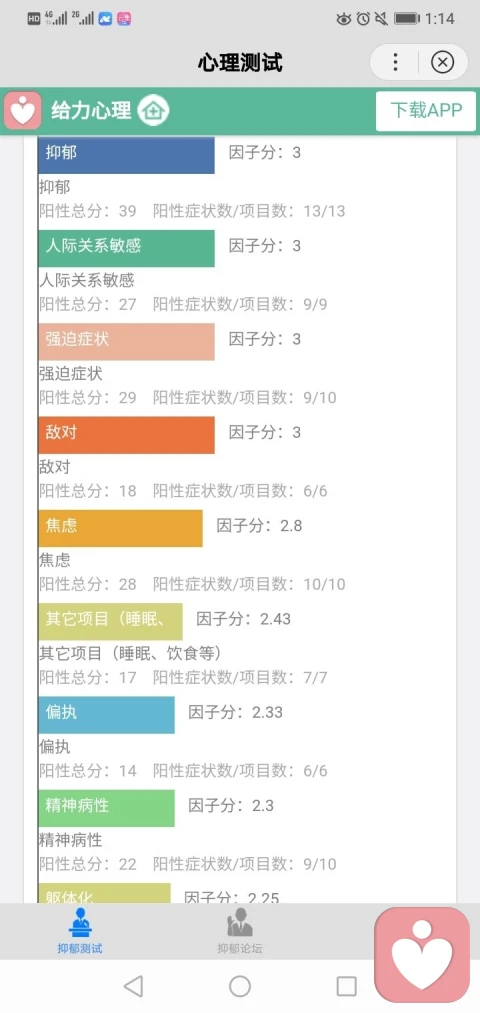Viewport: 480px width, 1013px height.
Task: Tap the green home icon beside 给力心理
Action: 153,110
